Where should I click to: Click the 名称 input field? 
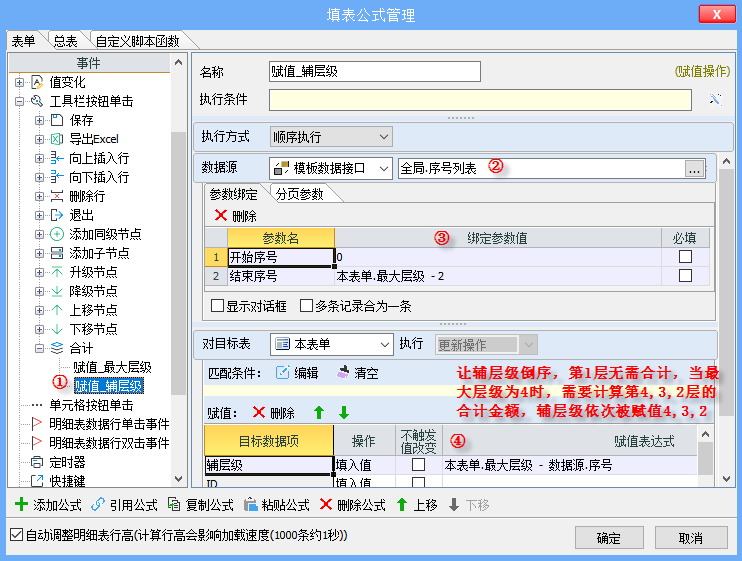[x=374, y=71]
